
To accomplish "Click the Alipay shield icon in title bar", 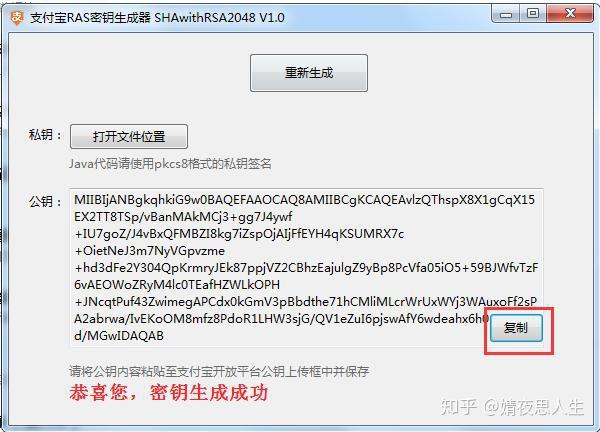I will 16,17.
